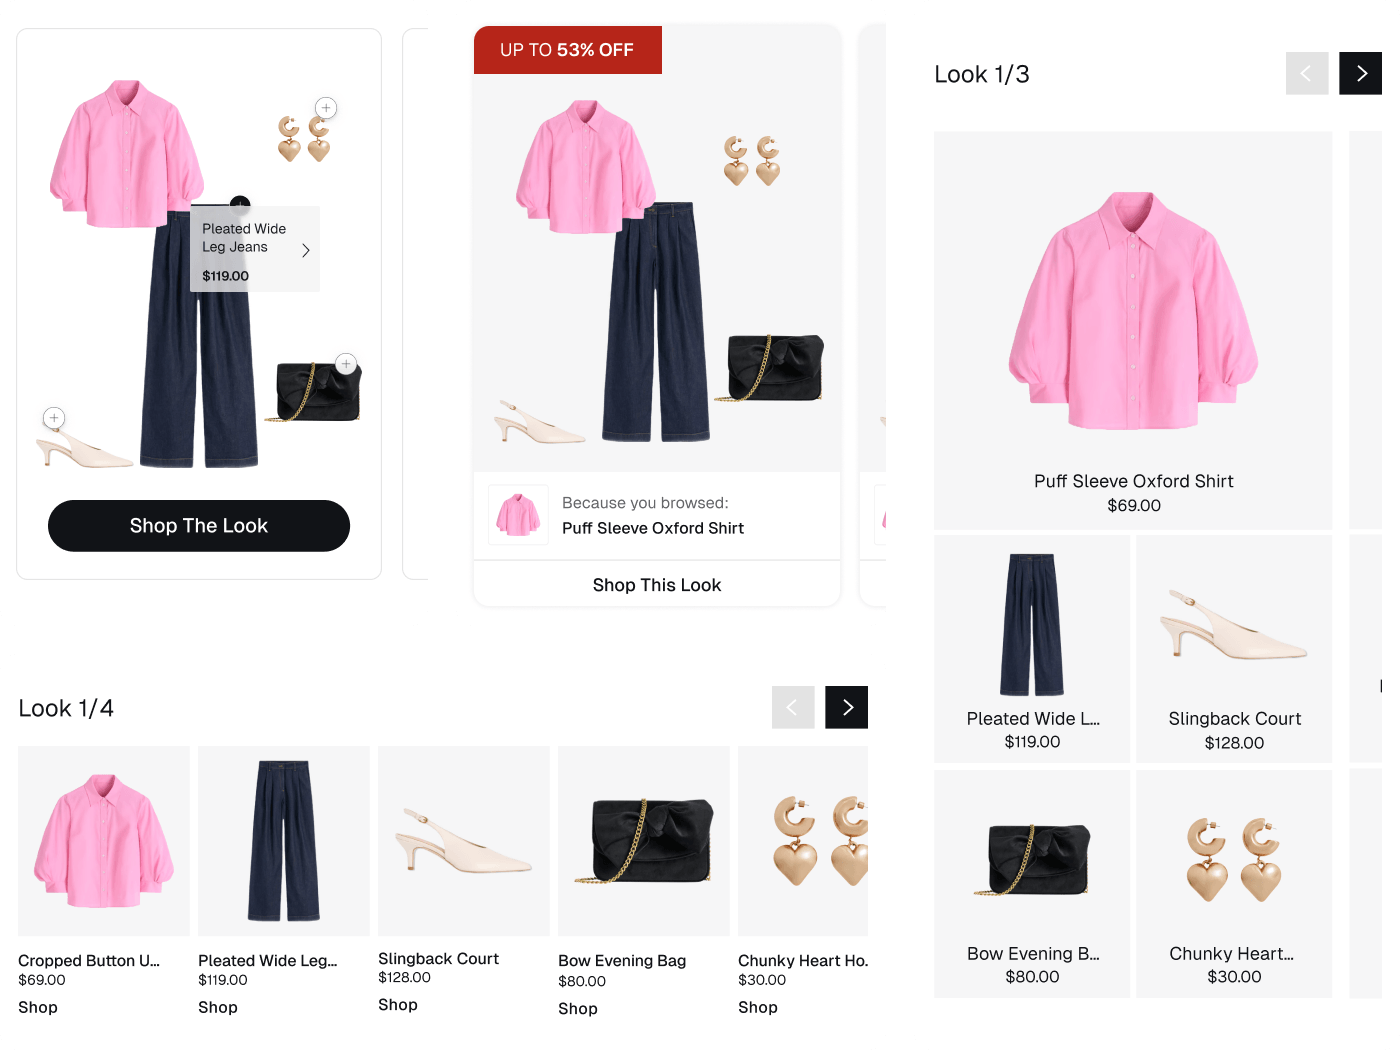Shop the Bow Evening Bag
Image resolution: width=1400 pixels, height=1050 pixels.
578,1009
